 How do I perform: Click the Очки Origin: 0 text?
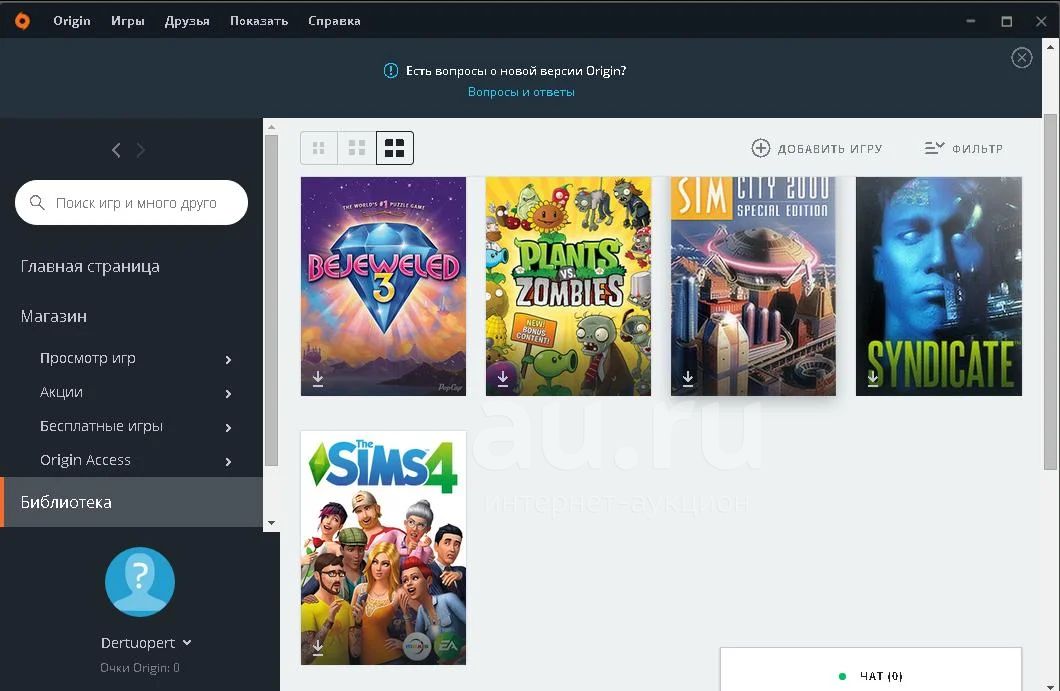140,668
